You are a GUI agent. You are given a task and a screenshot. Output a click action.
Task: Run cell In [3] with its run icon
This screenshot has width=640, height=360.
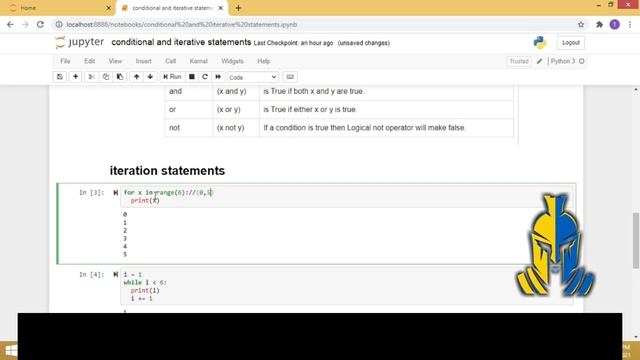click(116, 193)
